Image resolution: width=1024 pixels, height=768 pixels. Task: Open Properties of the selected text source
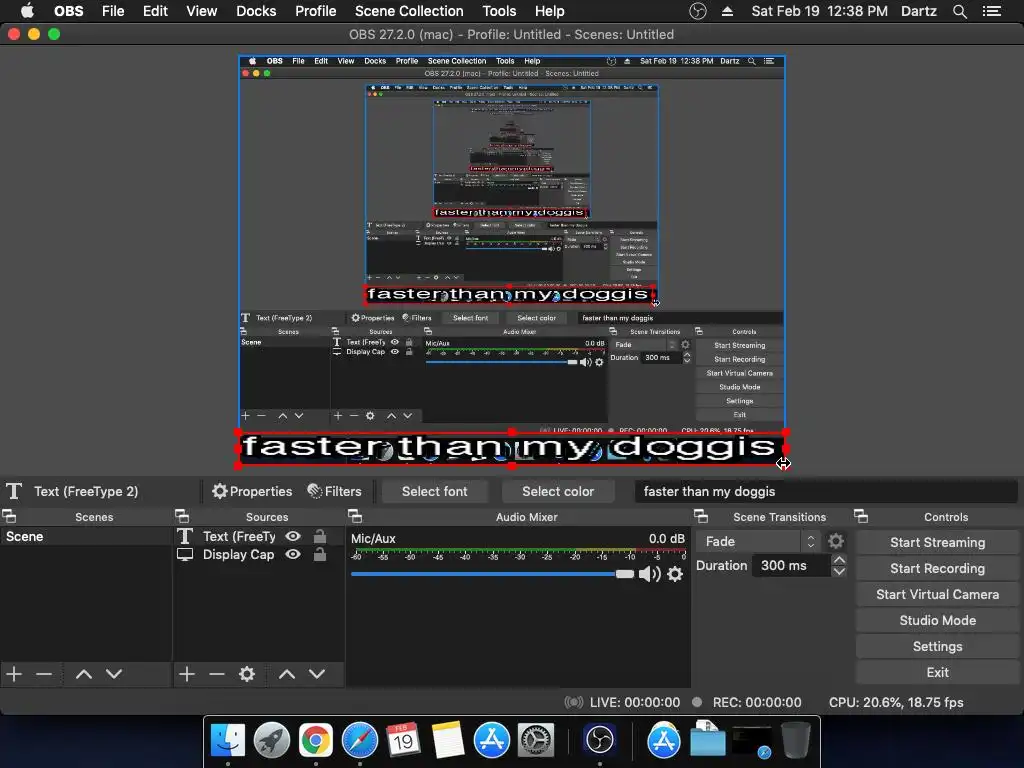(x=252, y=491)
